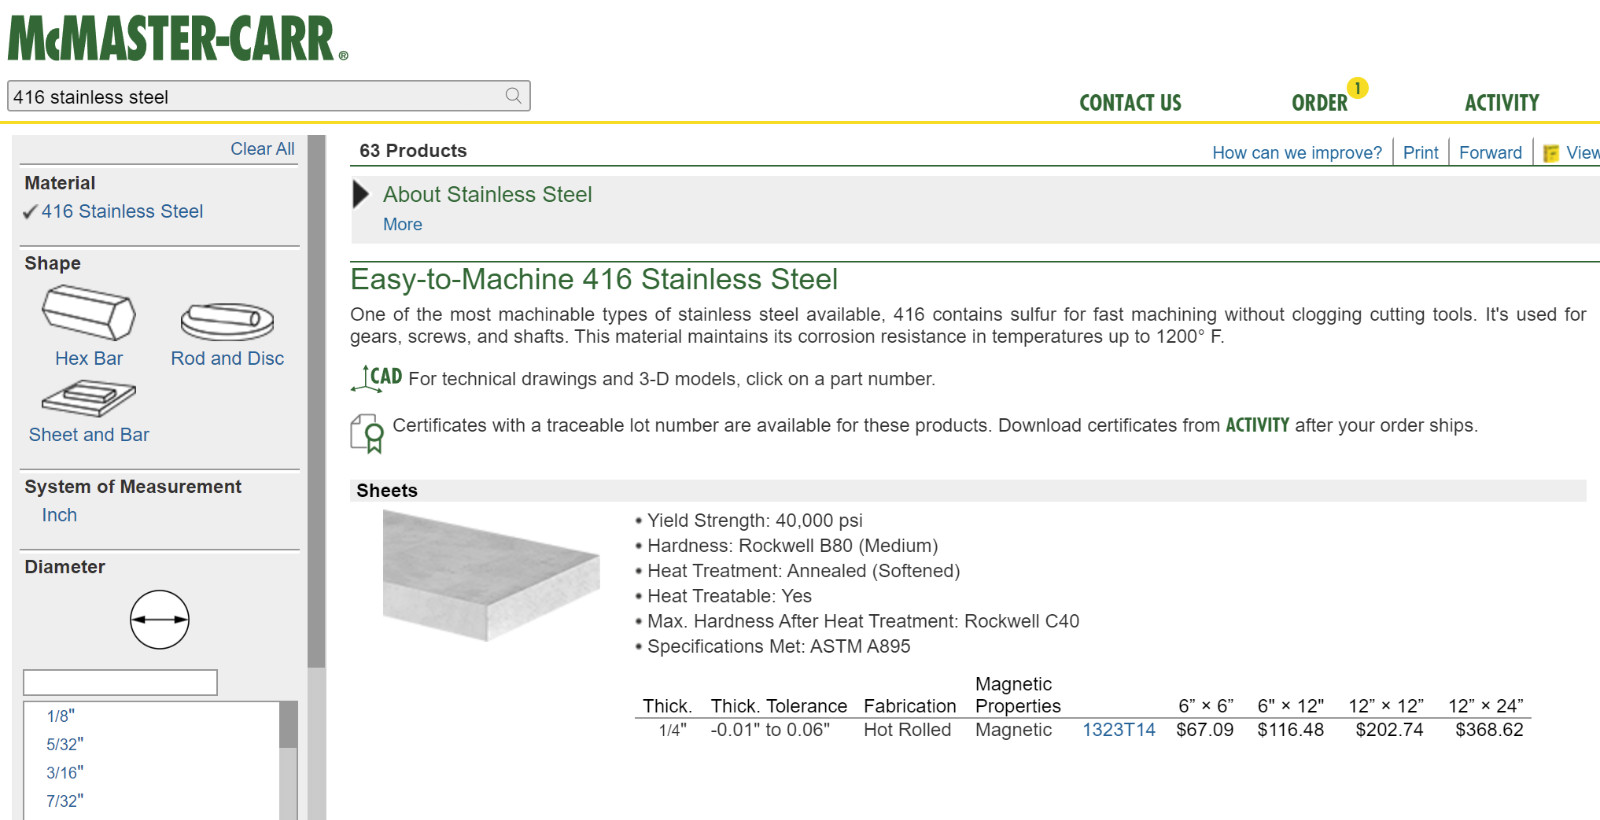
Task: Click the $202.74 price for 12" × 12"
Action: [x=1389, y=730]
